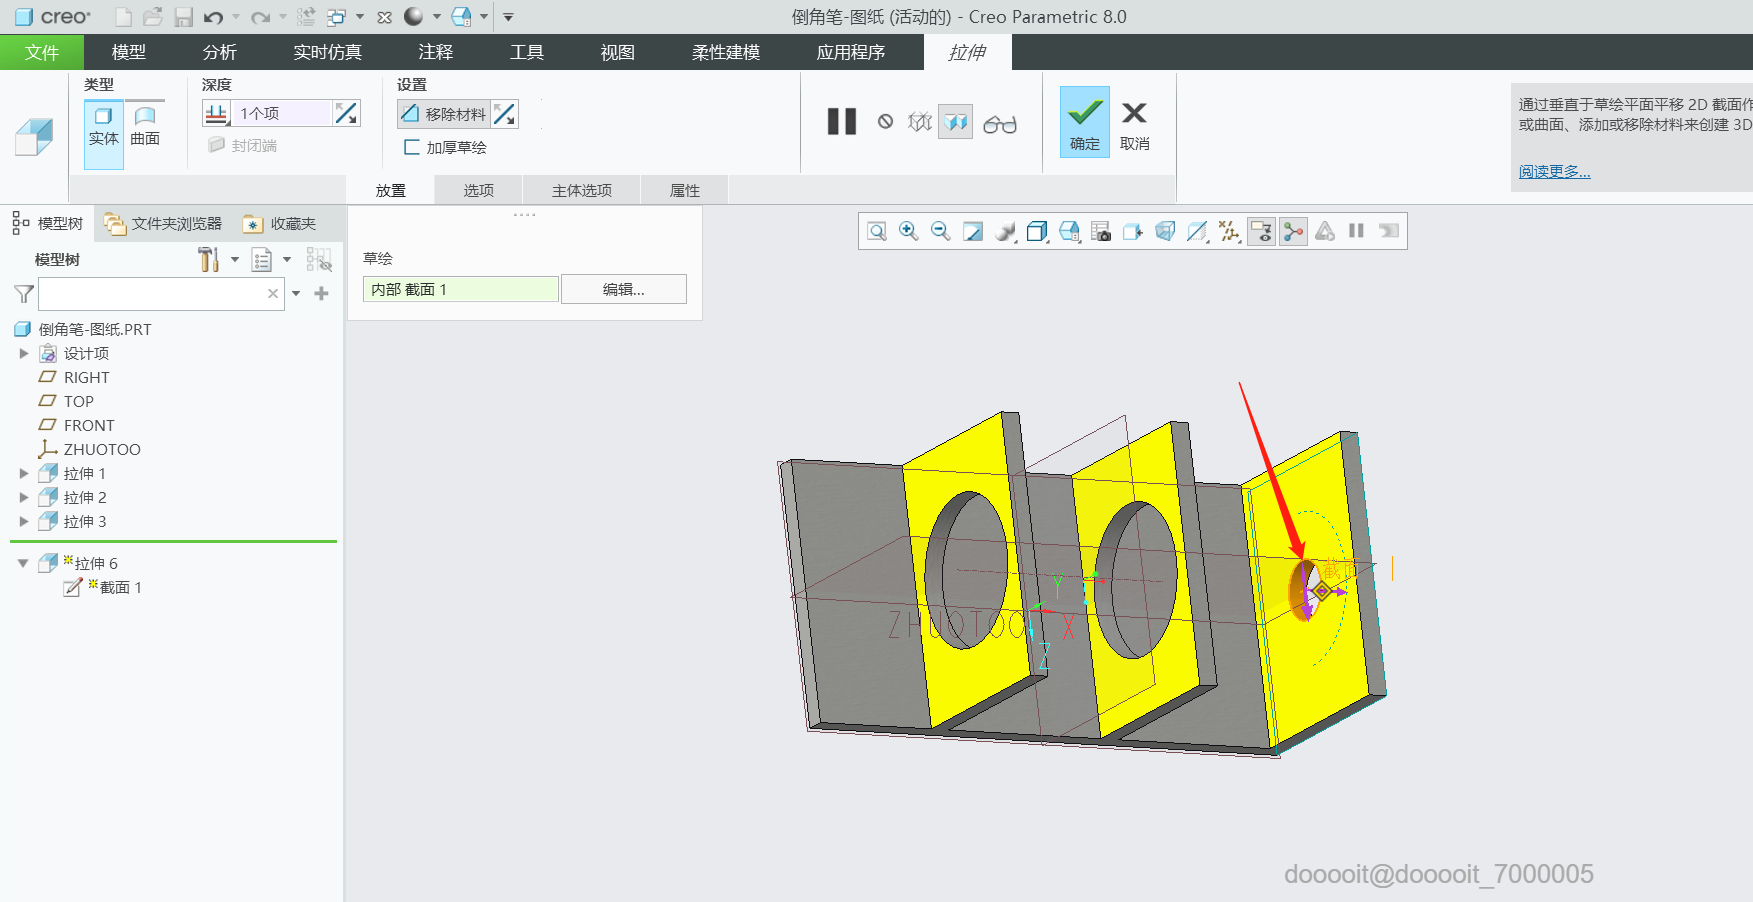Enable the 加厚草绘 thicken sketch checkbox
The width and height of the screenshot is (1753, 902).
[x=411, y=147]
